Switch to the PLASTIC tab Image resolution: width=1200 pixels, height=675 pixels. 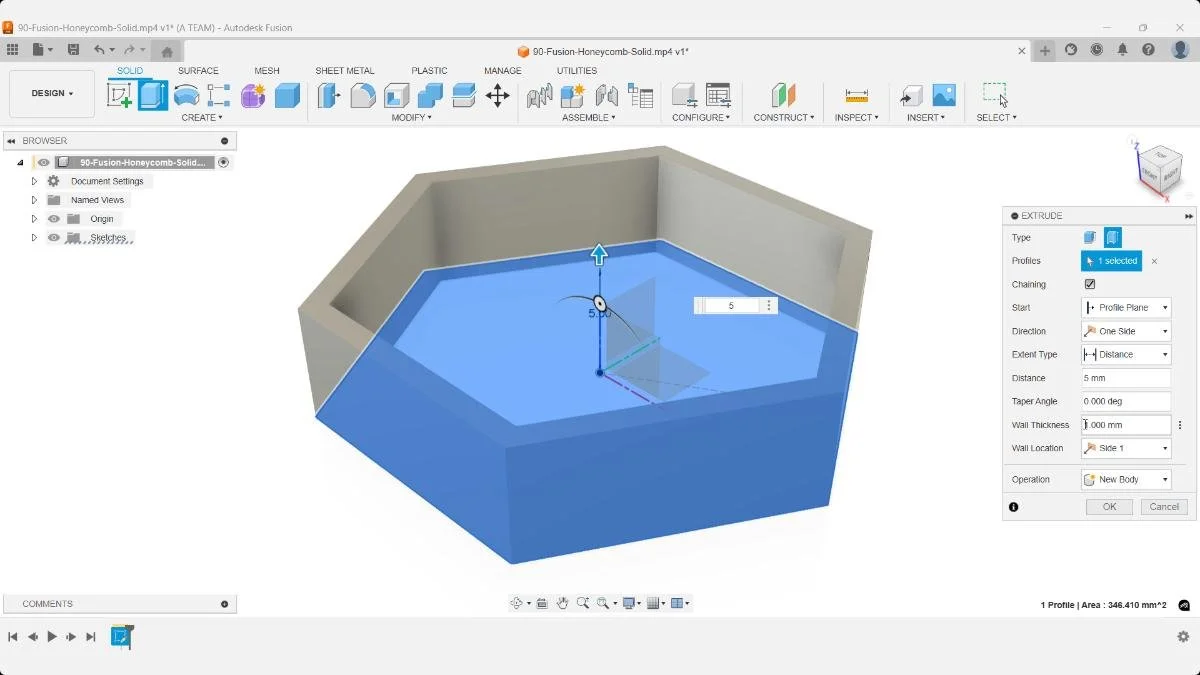pyautogui.click(x=429, y=71)
